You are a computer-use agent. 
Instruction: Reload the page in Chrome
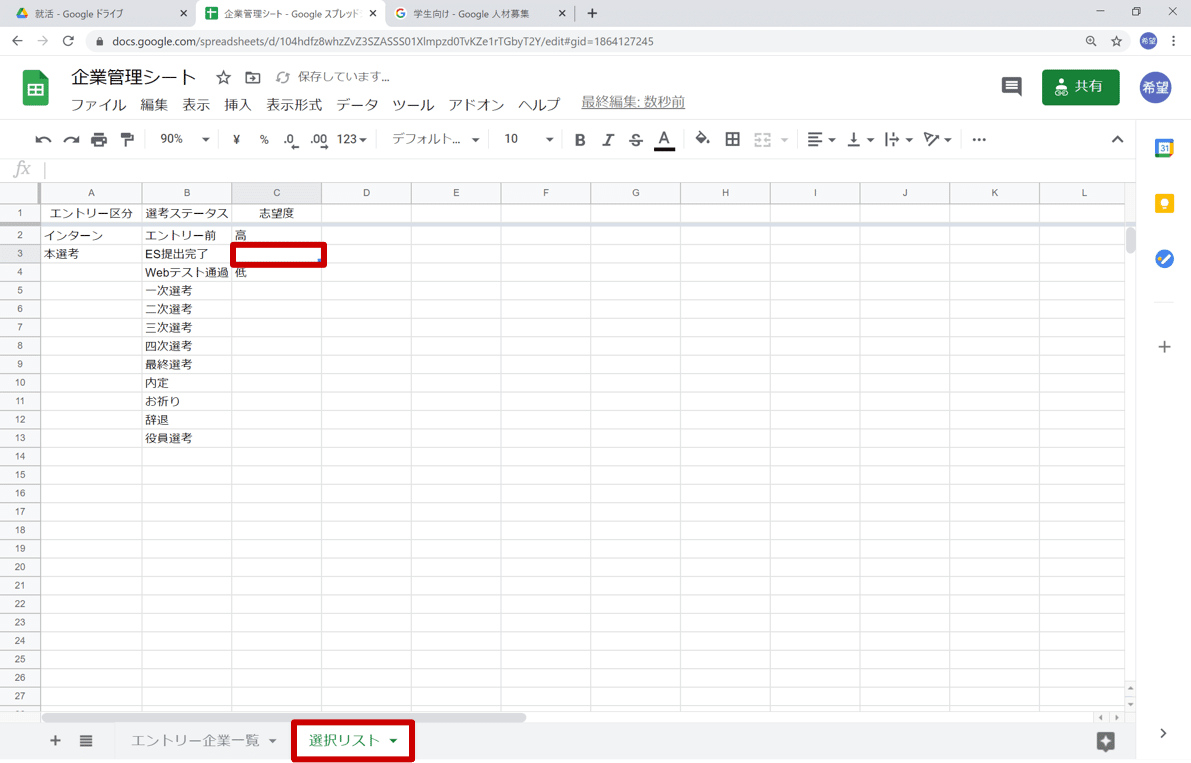68,41
